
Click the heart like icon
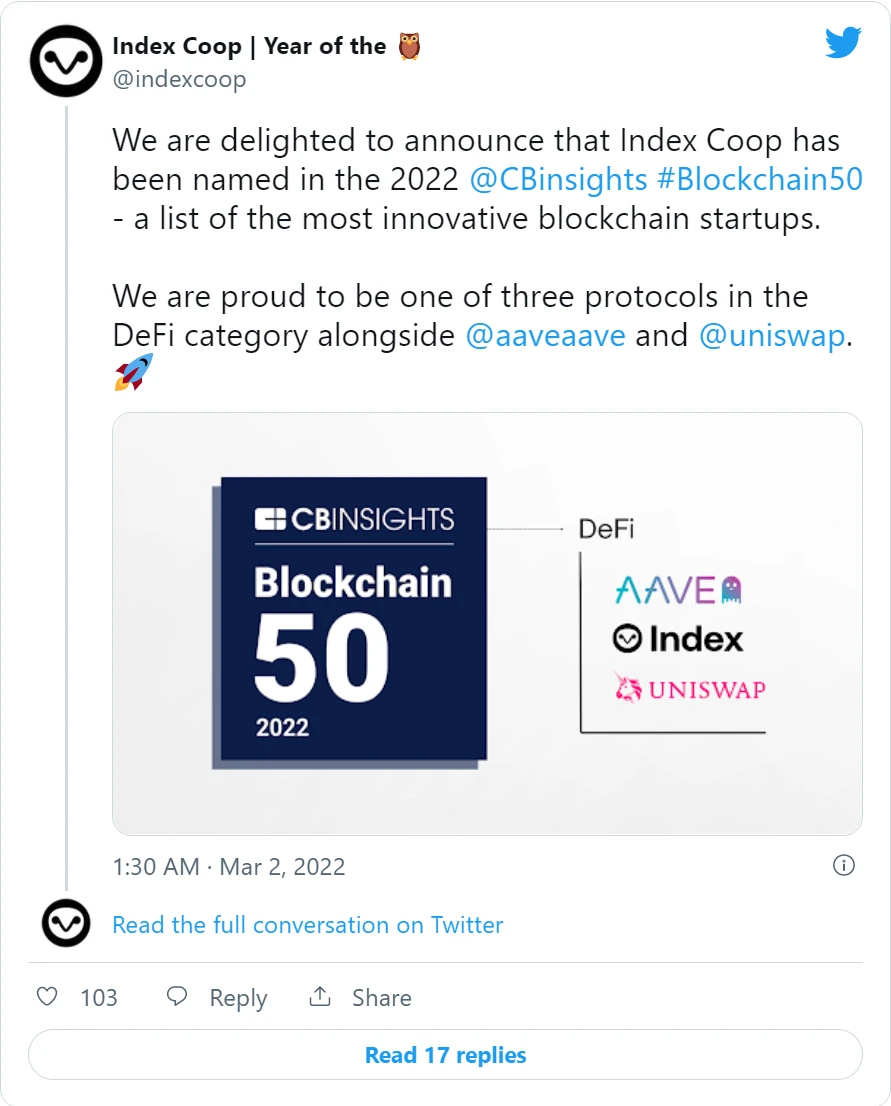47,997
